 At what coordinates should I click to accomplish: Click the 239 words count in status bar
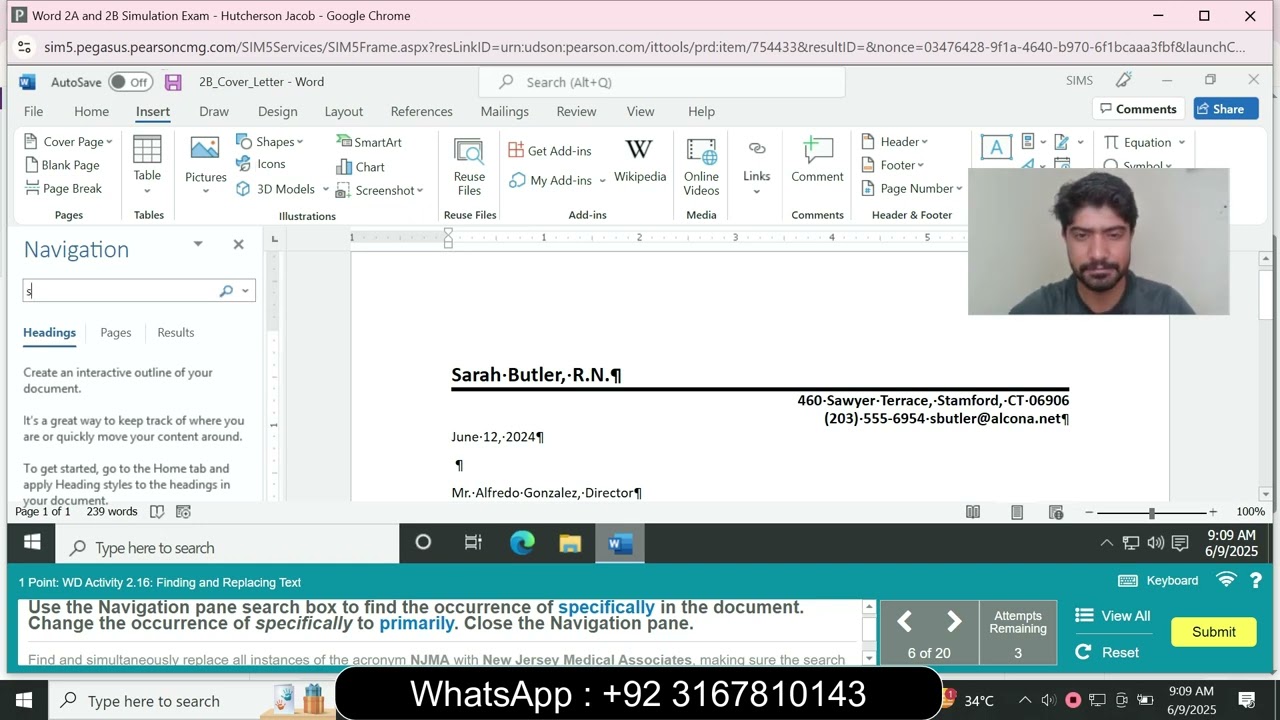[x=112, y=511]
